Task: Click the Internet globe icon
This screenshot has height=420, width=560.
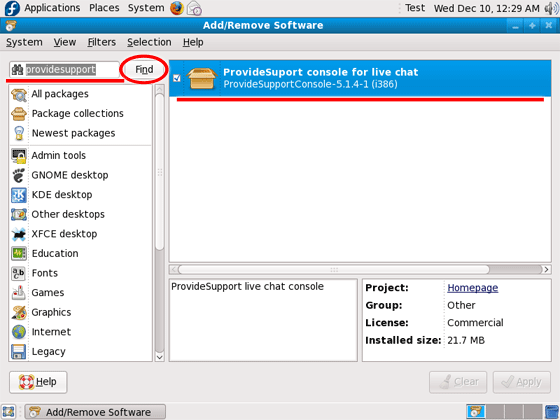Action: 19,332
